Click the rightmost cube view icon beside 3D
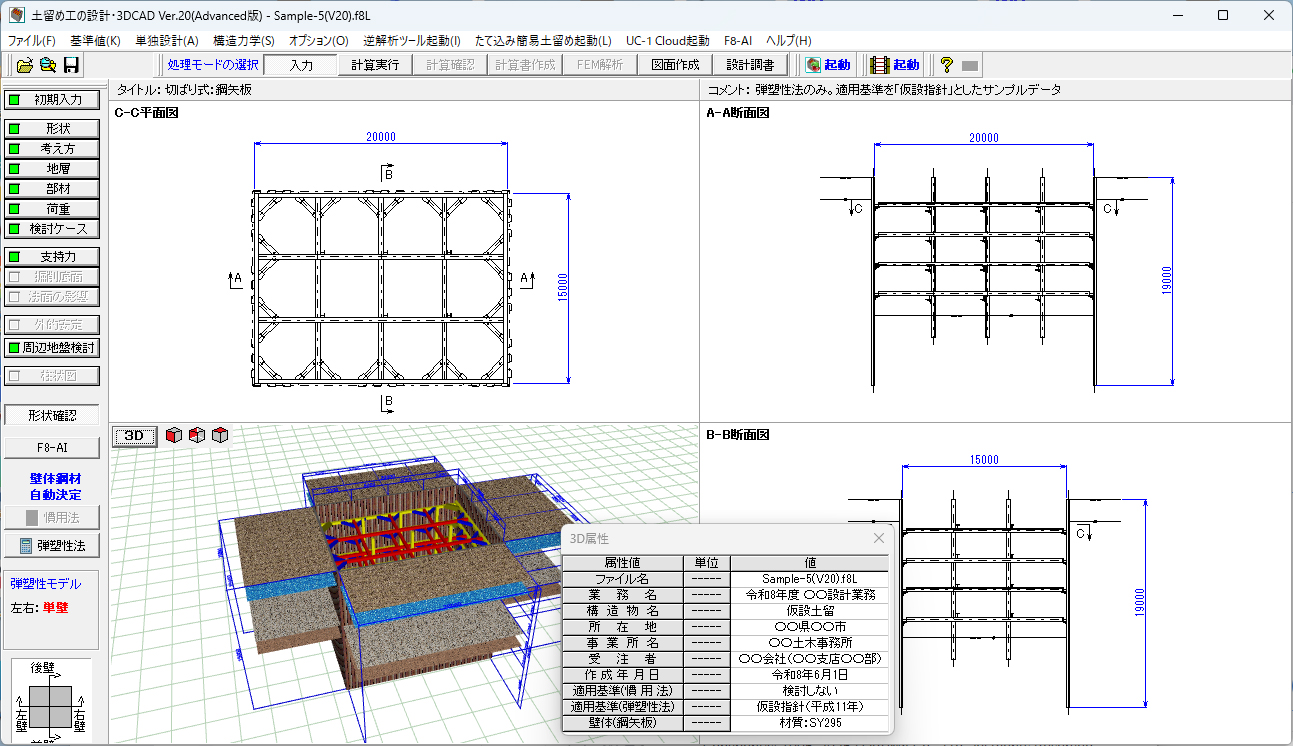Viewport: 1293px width, 746px height. tap(220, 435)
